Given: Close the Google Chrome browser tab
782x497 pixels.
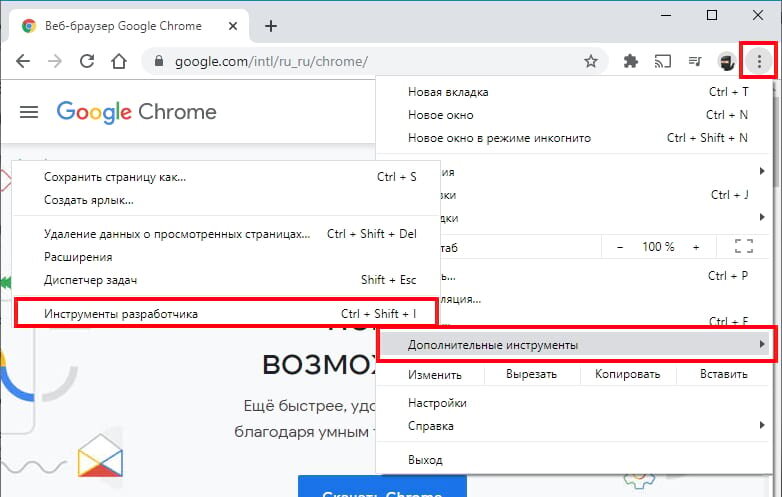Looking at the screenshot, I should click(233, 26).
